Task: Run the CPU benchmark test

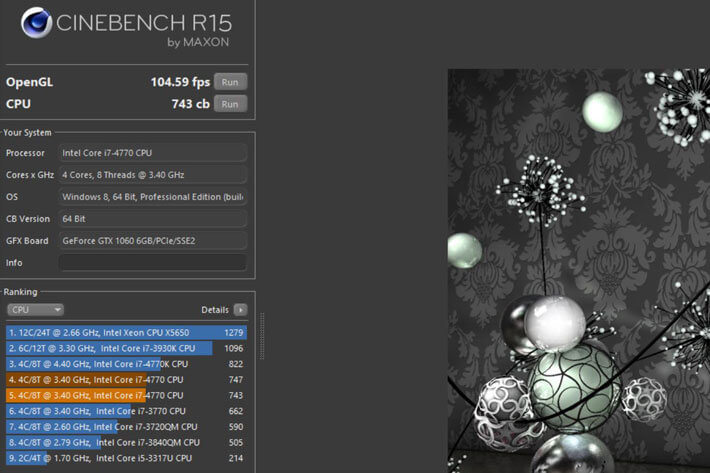Action: coord(229,104)
